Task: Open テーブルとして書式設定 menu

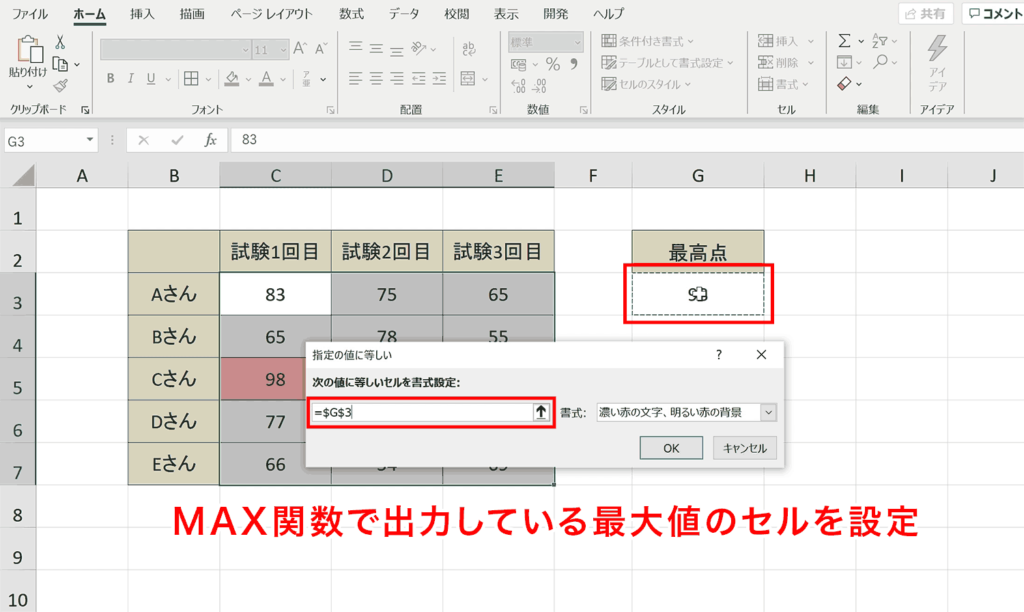Action: coord(667,63)
